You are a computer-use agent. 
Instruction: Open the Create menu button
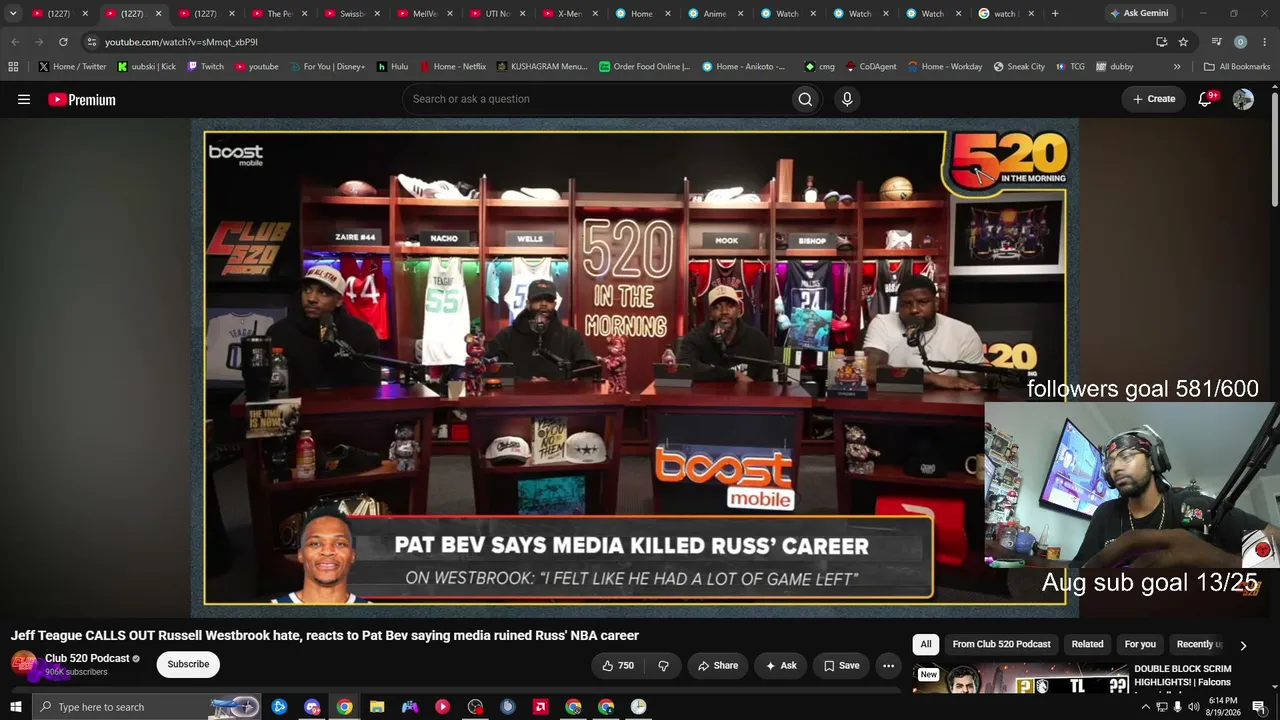tap(1153, 99)
